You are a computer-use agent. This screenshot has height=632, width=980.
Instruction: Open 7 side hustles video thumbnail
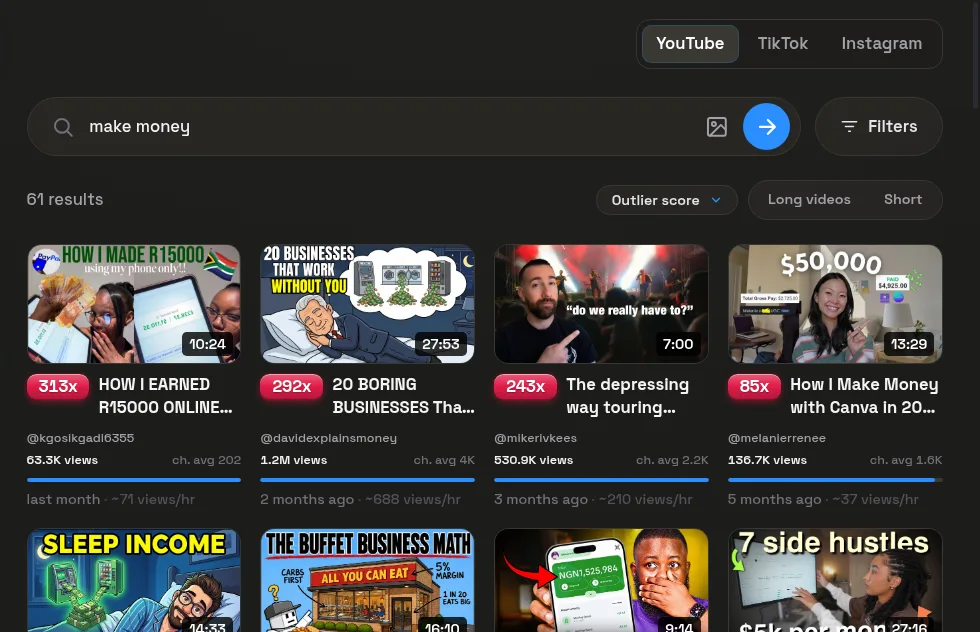[835, 581]
